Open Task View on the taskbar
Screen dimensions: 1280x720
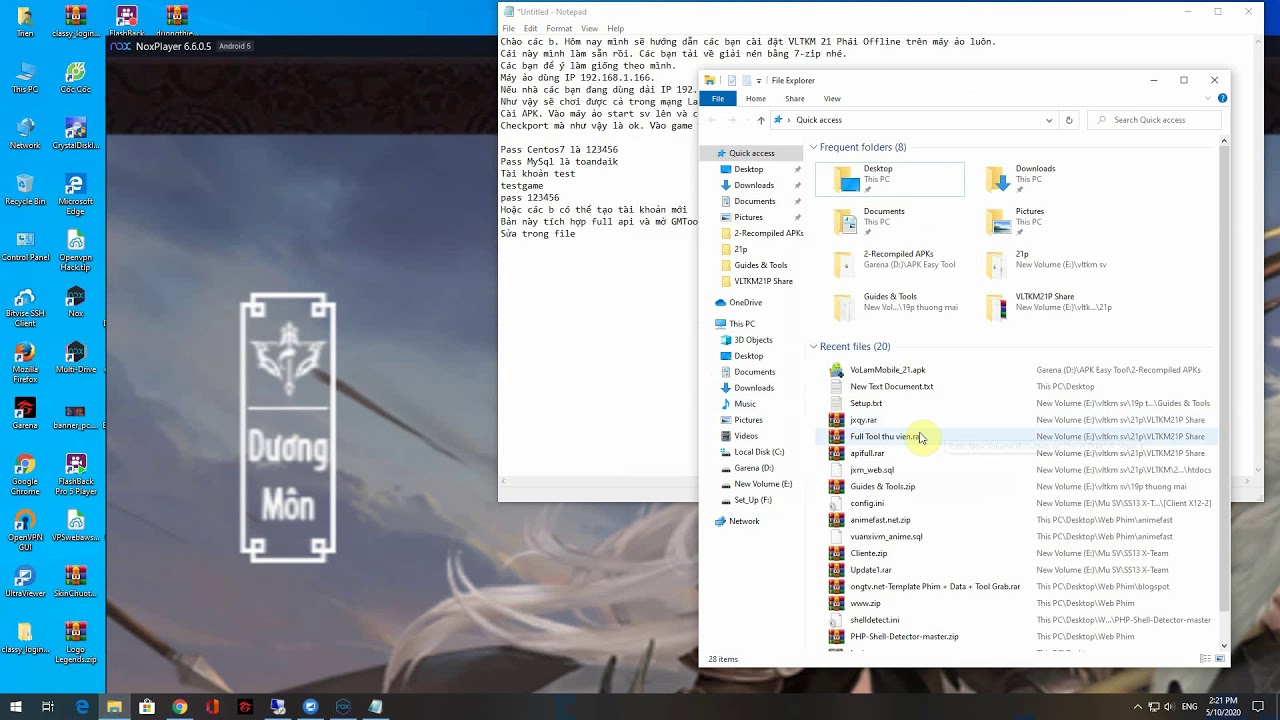coord(47,706)
